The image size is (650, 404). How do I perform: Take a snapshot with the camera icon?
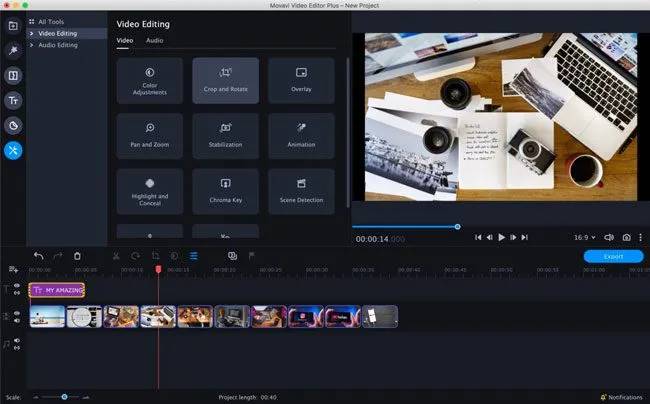pyautogui.click(x=626, y=237)
